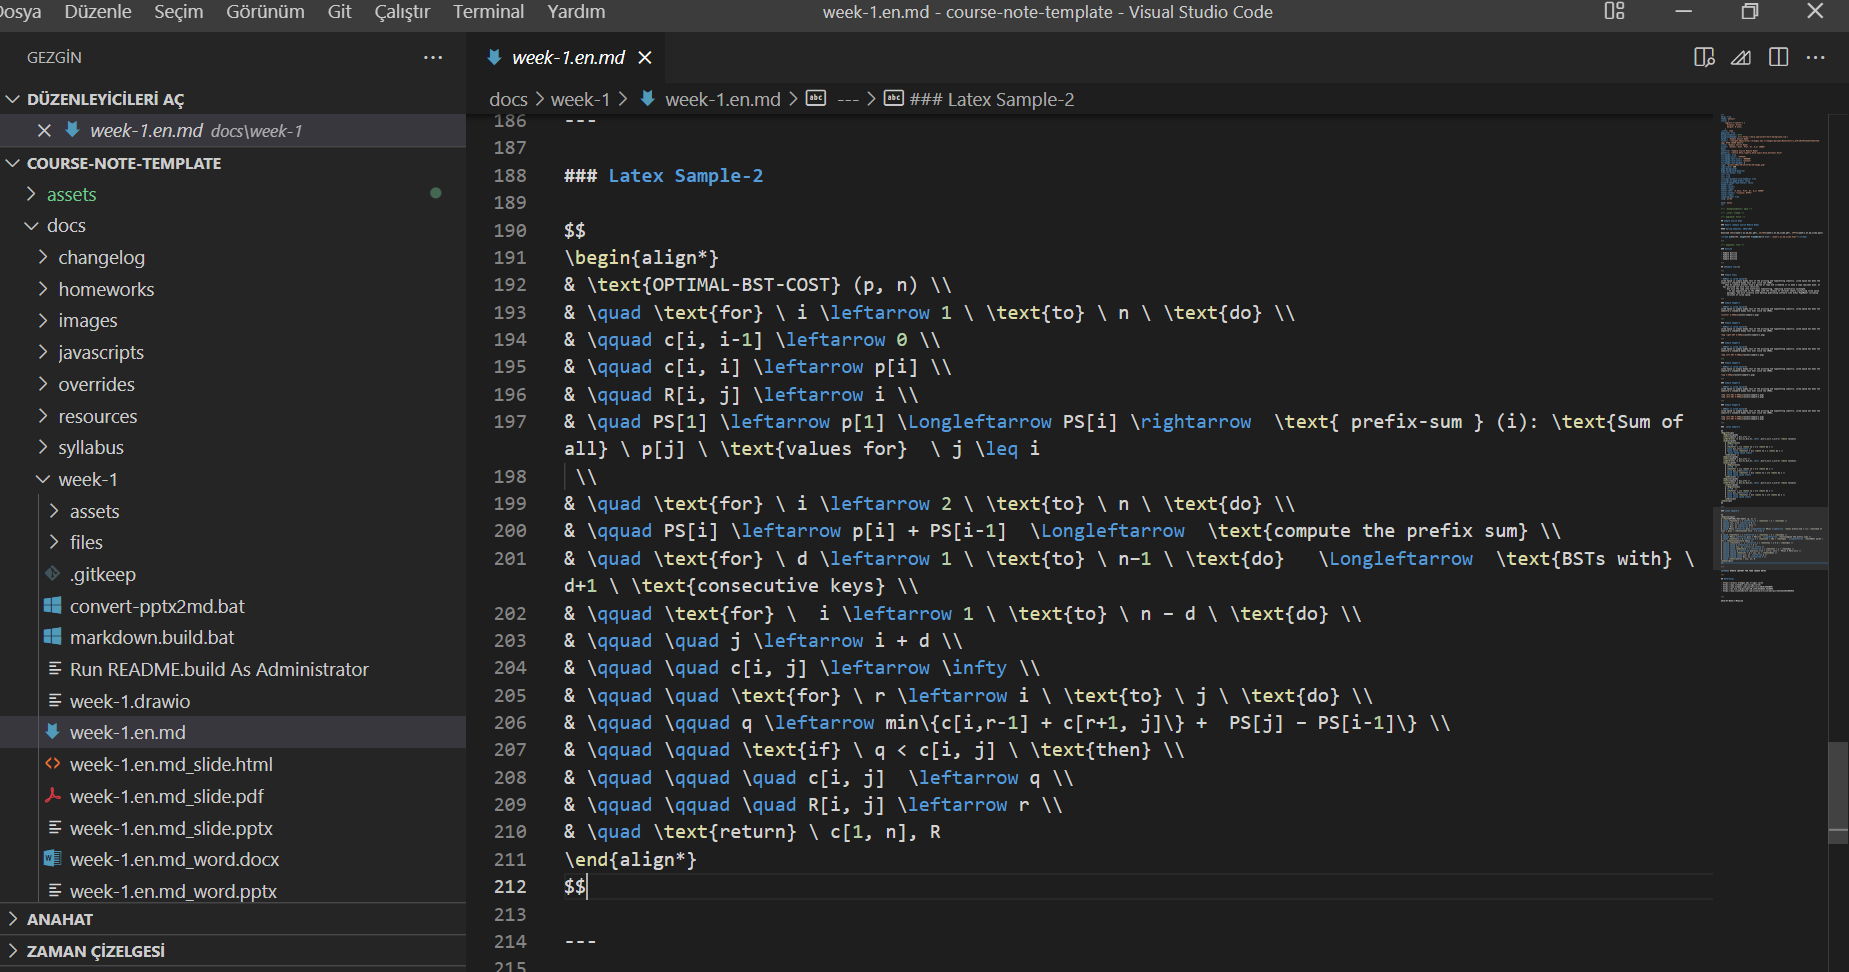Open week-1.en.md_word.pptx file
Screen dimensions: 1849x972
pos(173,891)
